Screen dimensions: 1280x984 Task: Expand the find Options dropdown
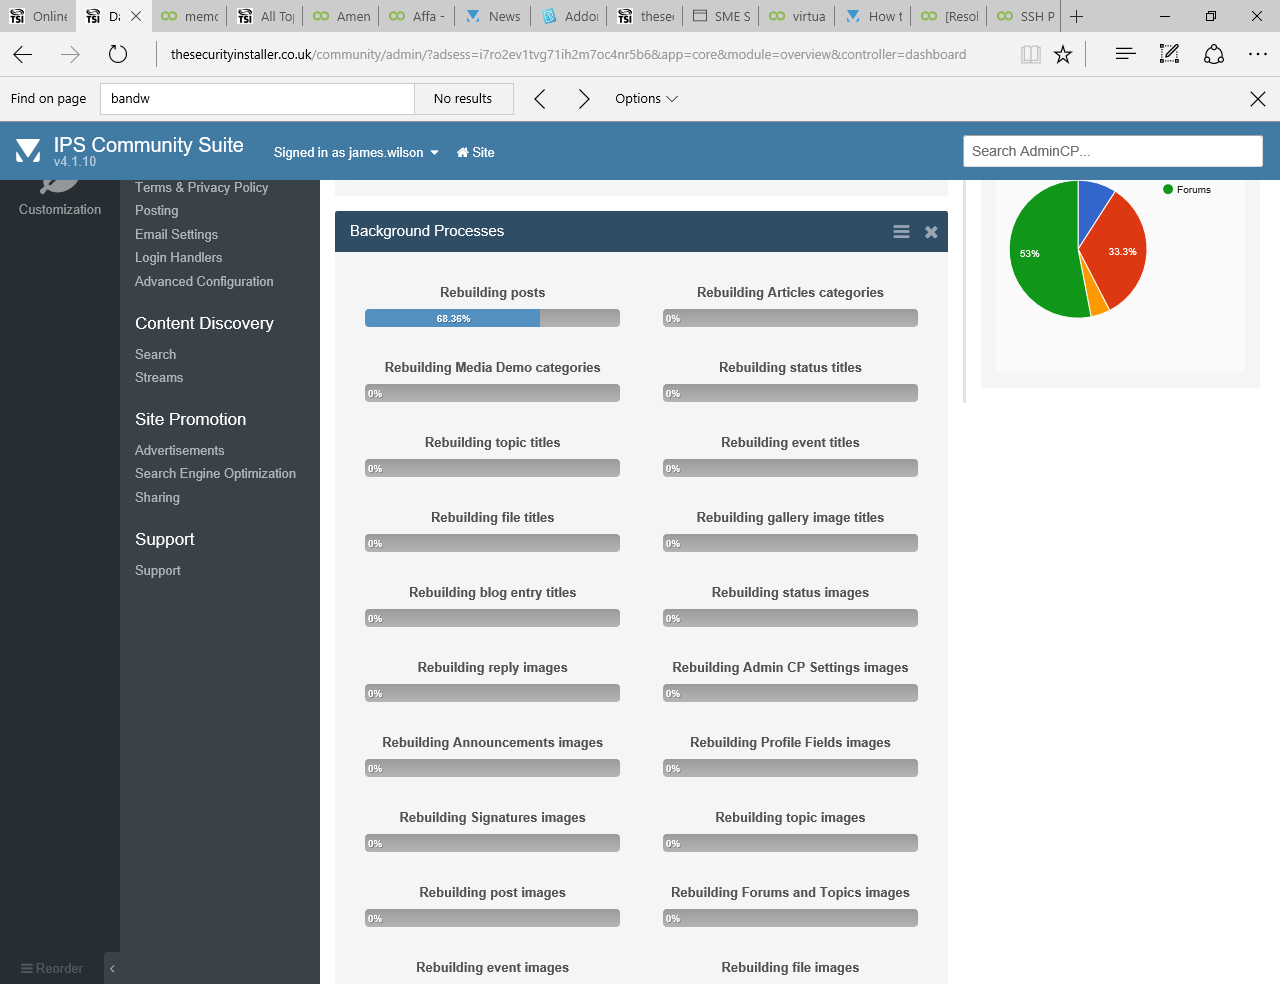pos(646,99)
